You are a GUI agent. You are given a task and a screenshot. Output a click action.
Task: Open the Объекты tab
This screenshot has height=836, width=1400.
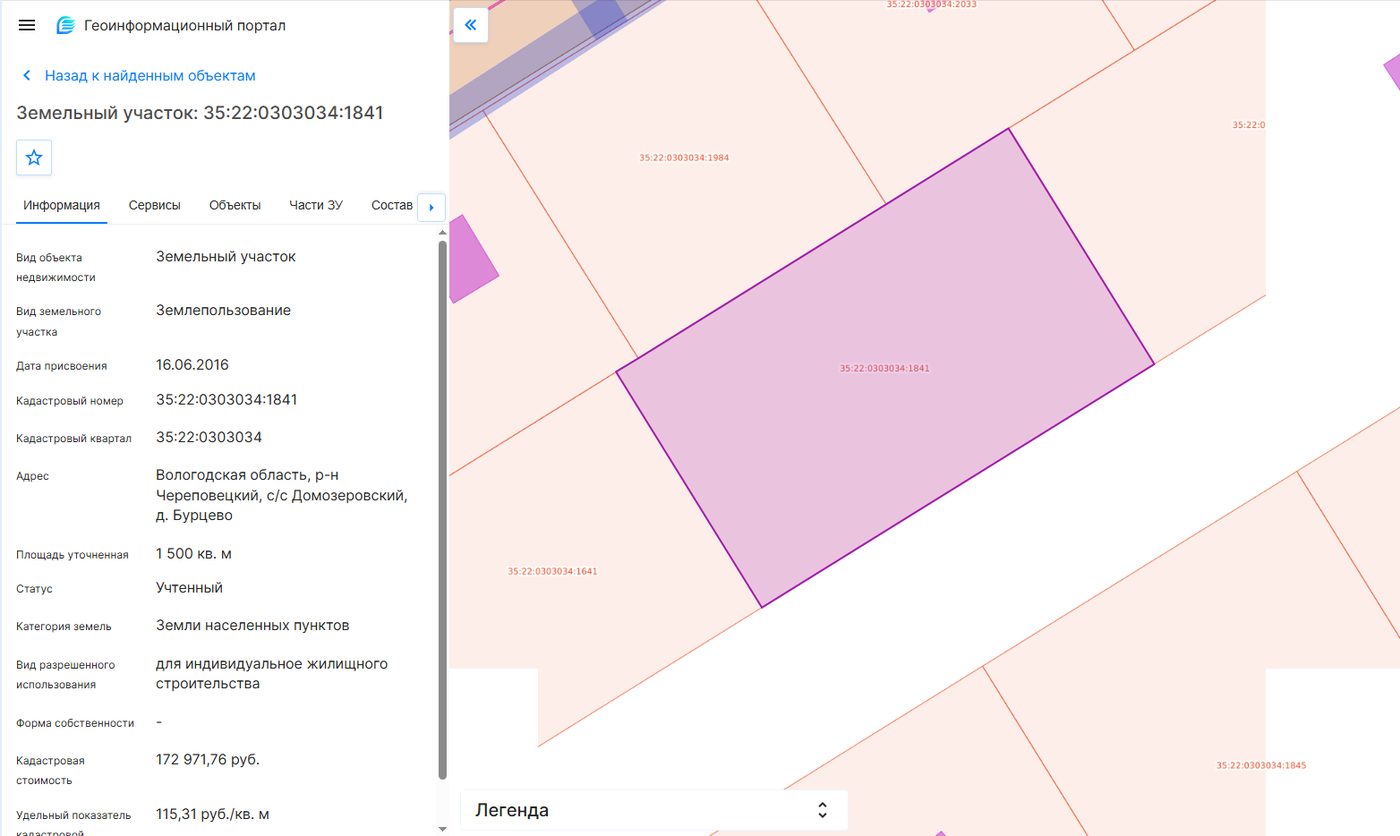pos(235,205)
